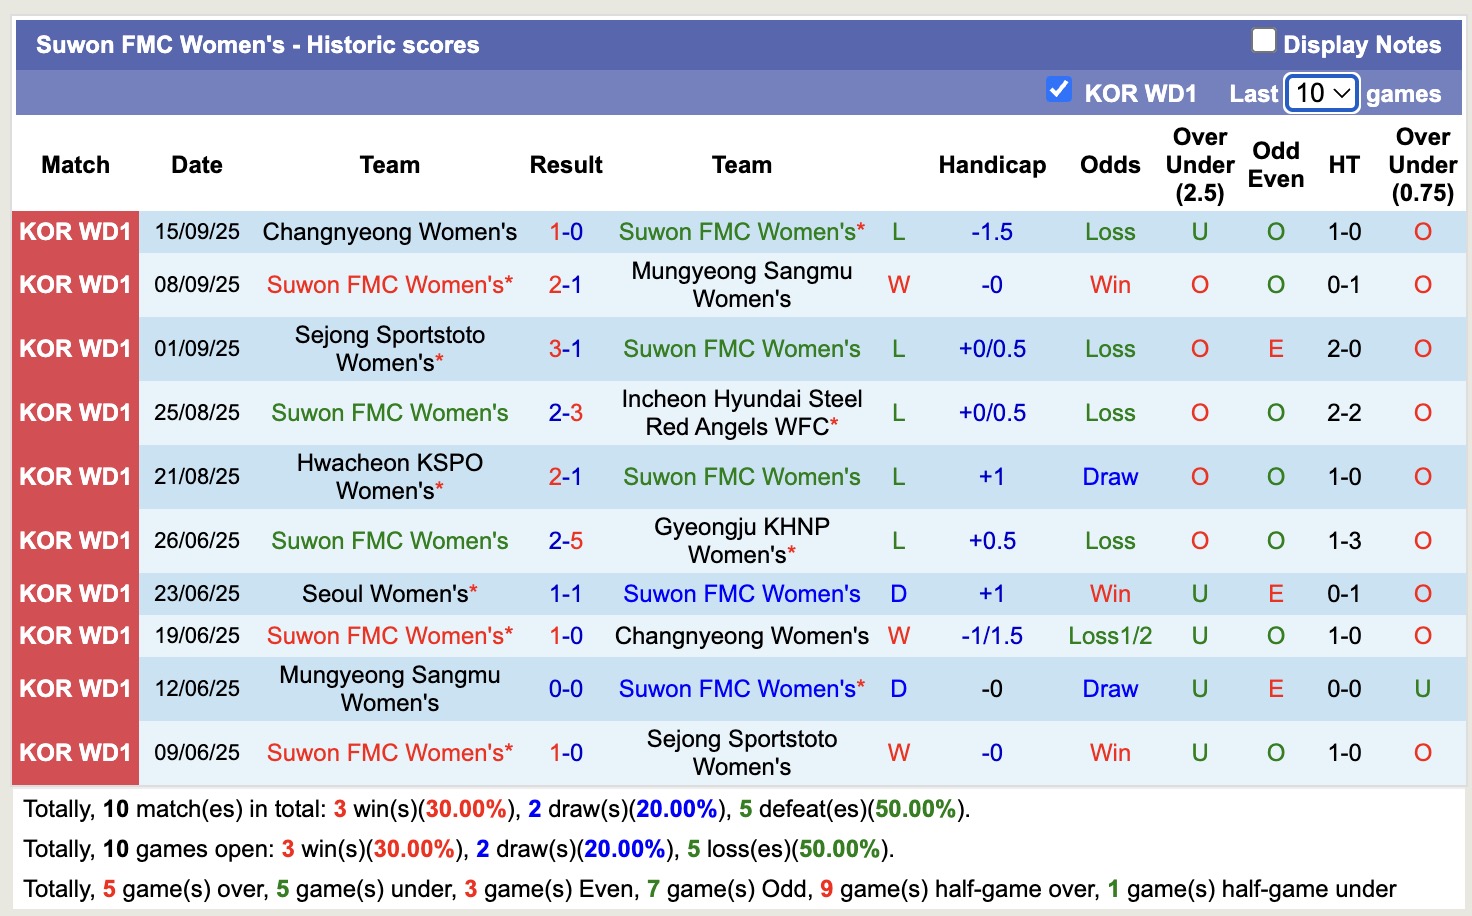Click the Draw odds in the Hwacheon KSPO row
1472x916 pixels.
coord(1109,476)
